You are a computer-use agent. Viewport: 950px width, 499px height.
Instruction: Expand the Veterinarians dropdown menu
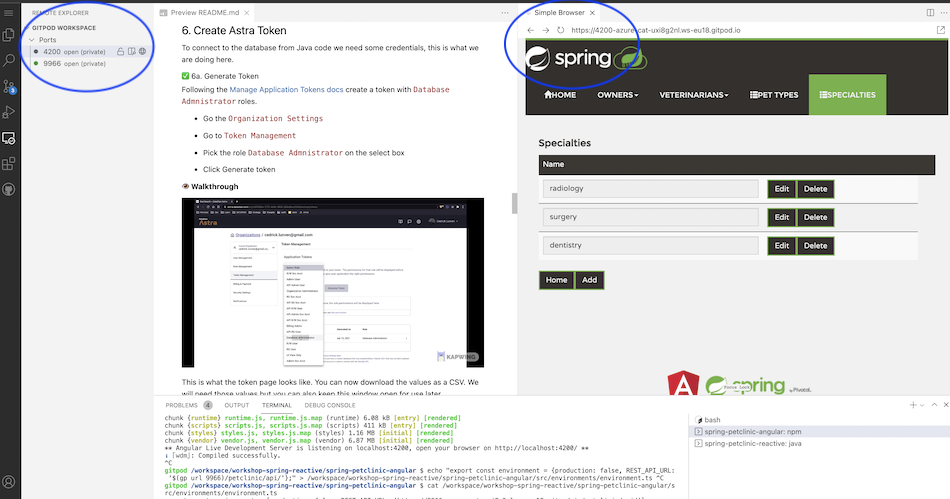tap(693, 95)
